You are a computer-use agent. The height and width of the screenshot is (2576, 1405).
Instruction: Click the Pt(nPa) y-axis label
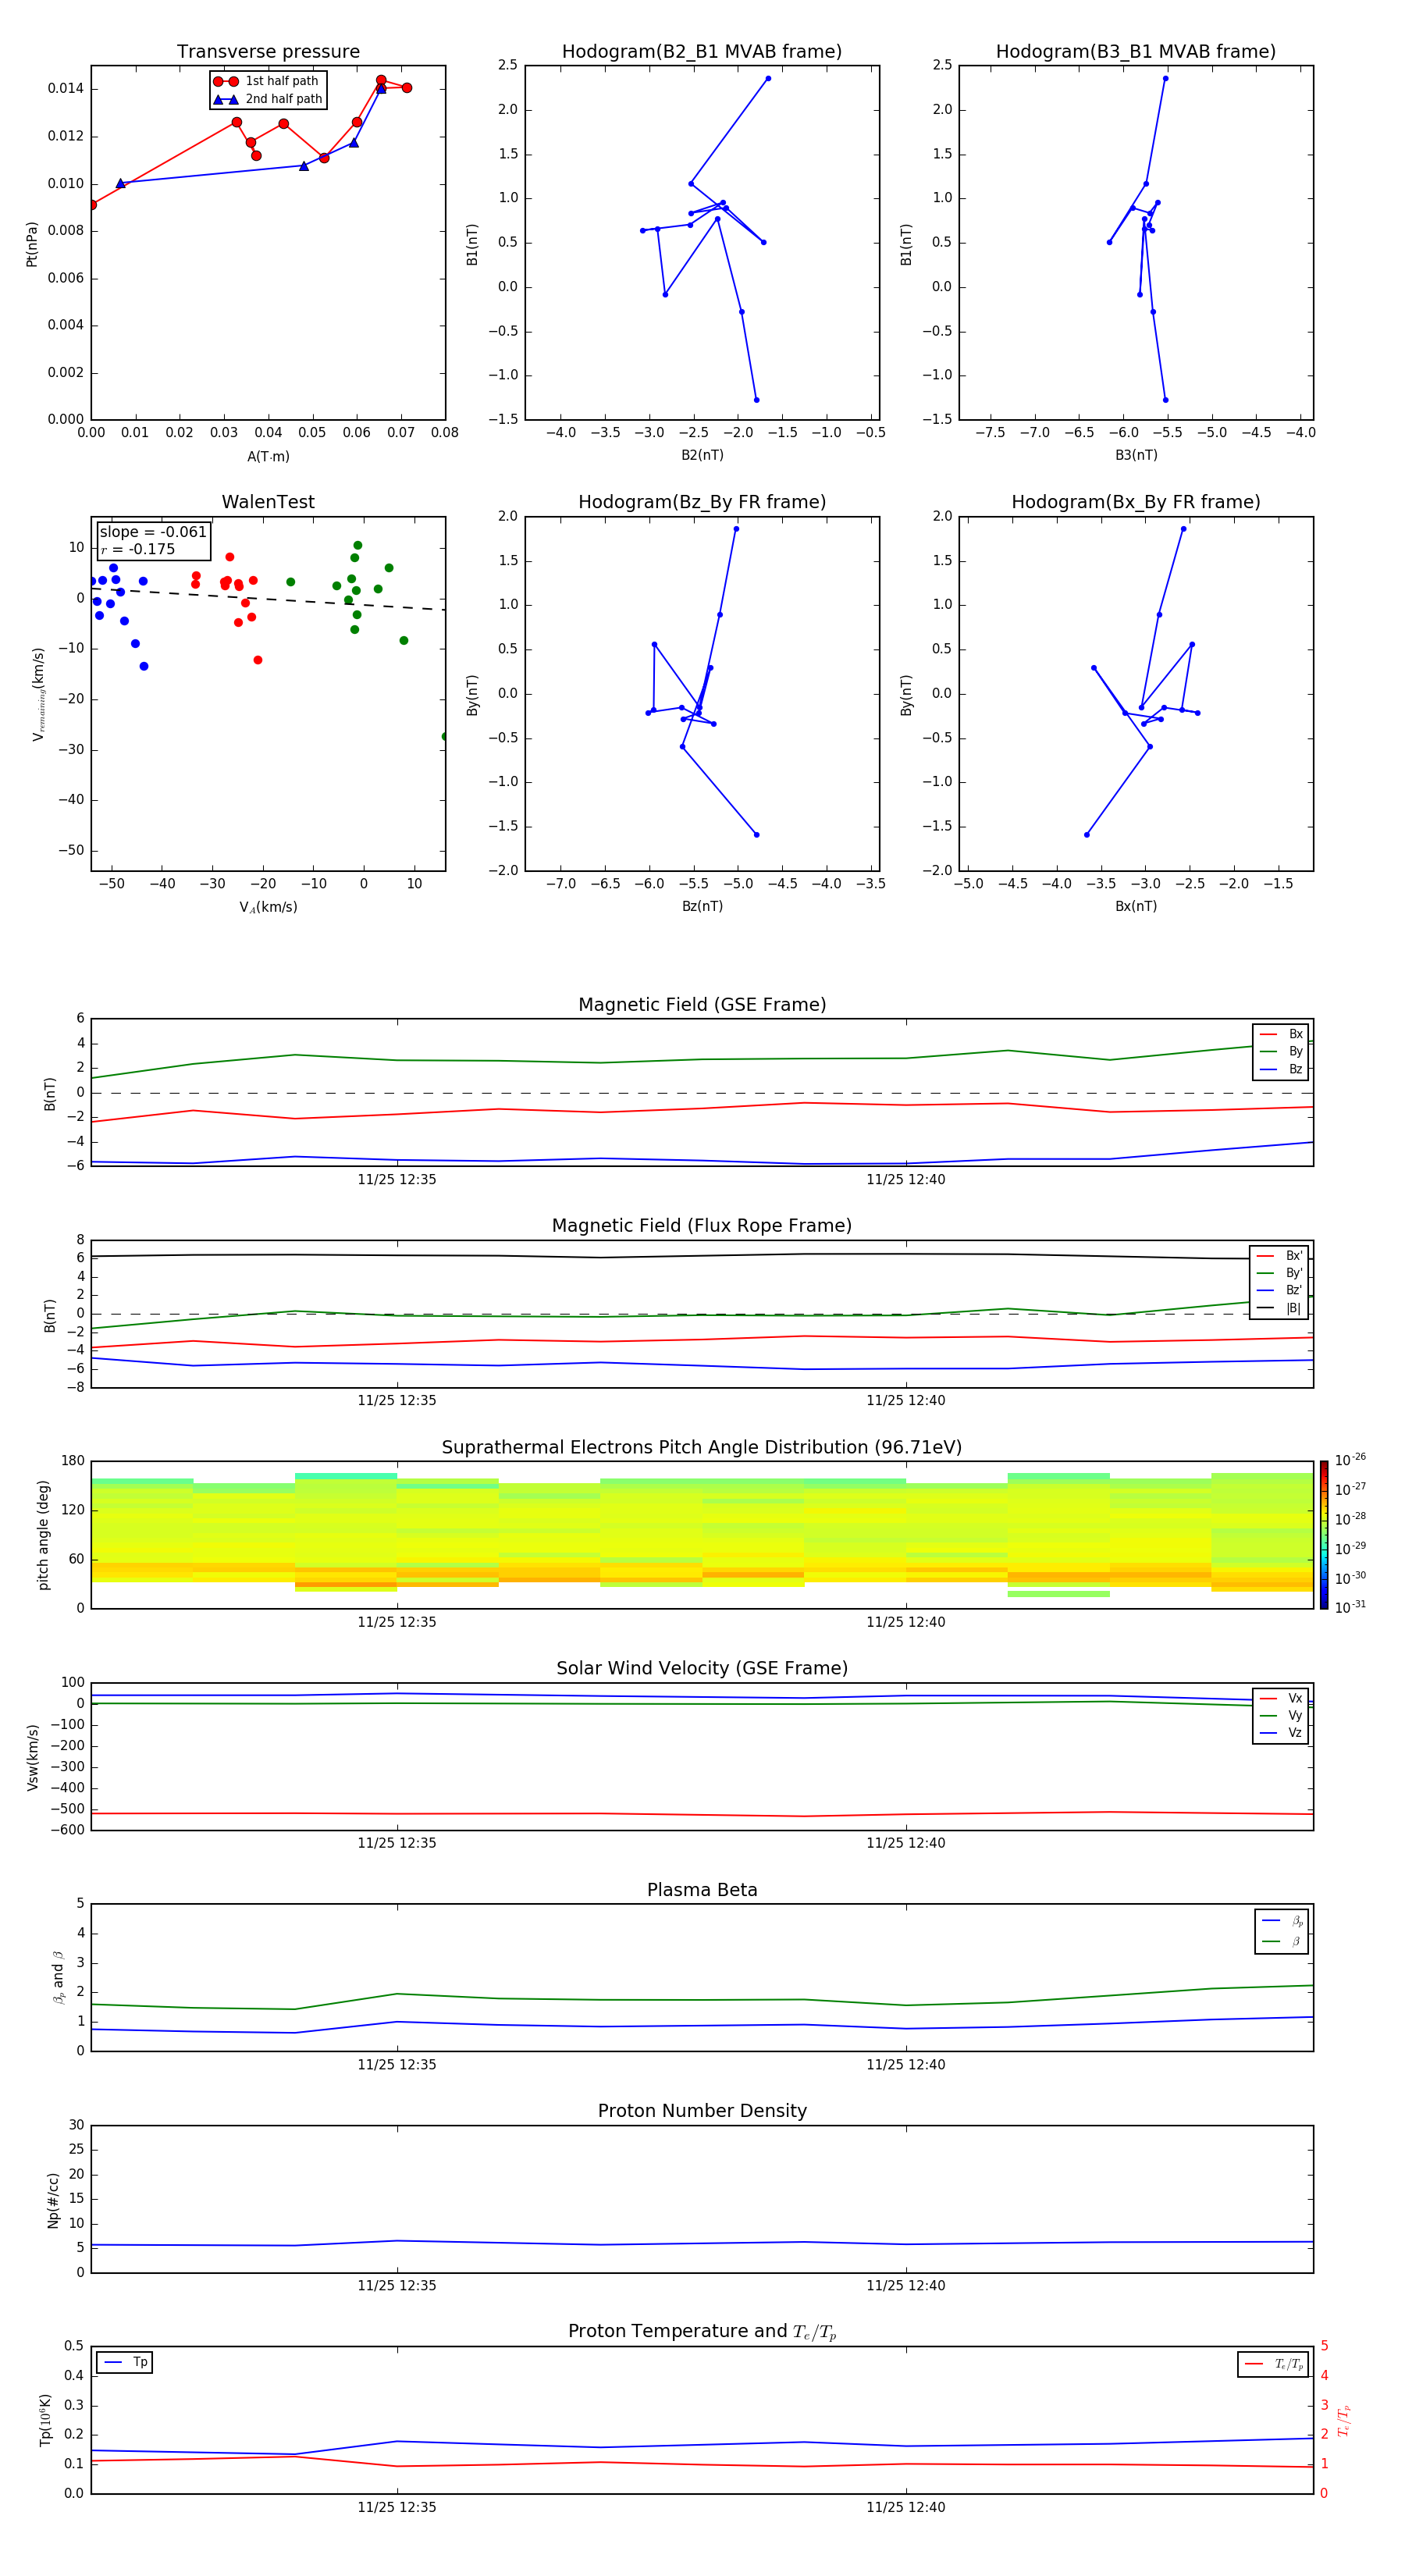click(32, 244)
